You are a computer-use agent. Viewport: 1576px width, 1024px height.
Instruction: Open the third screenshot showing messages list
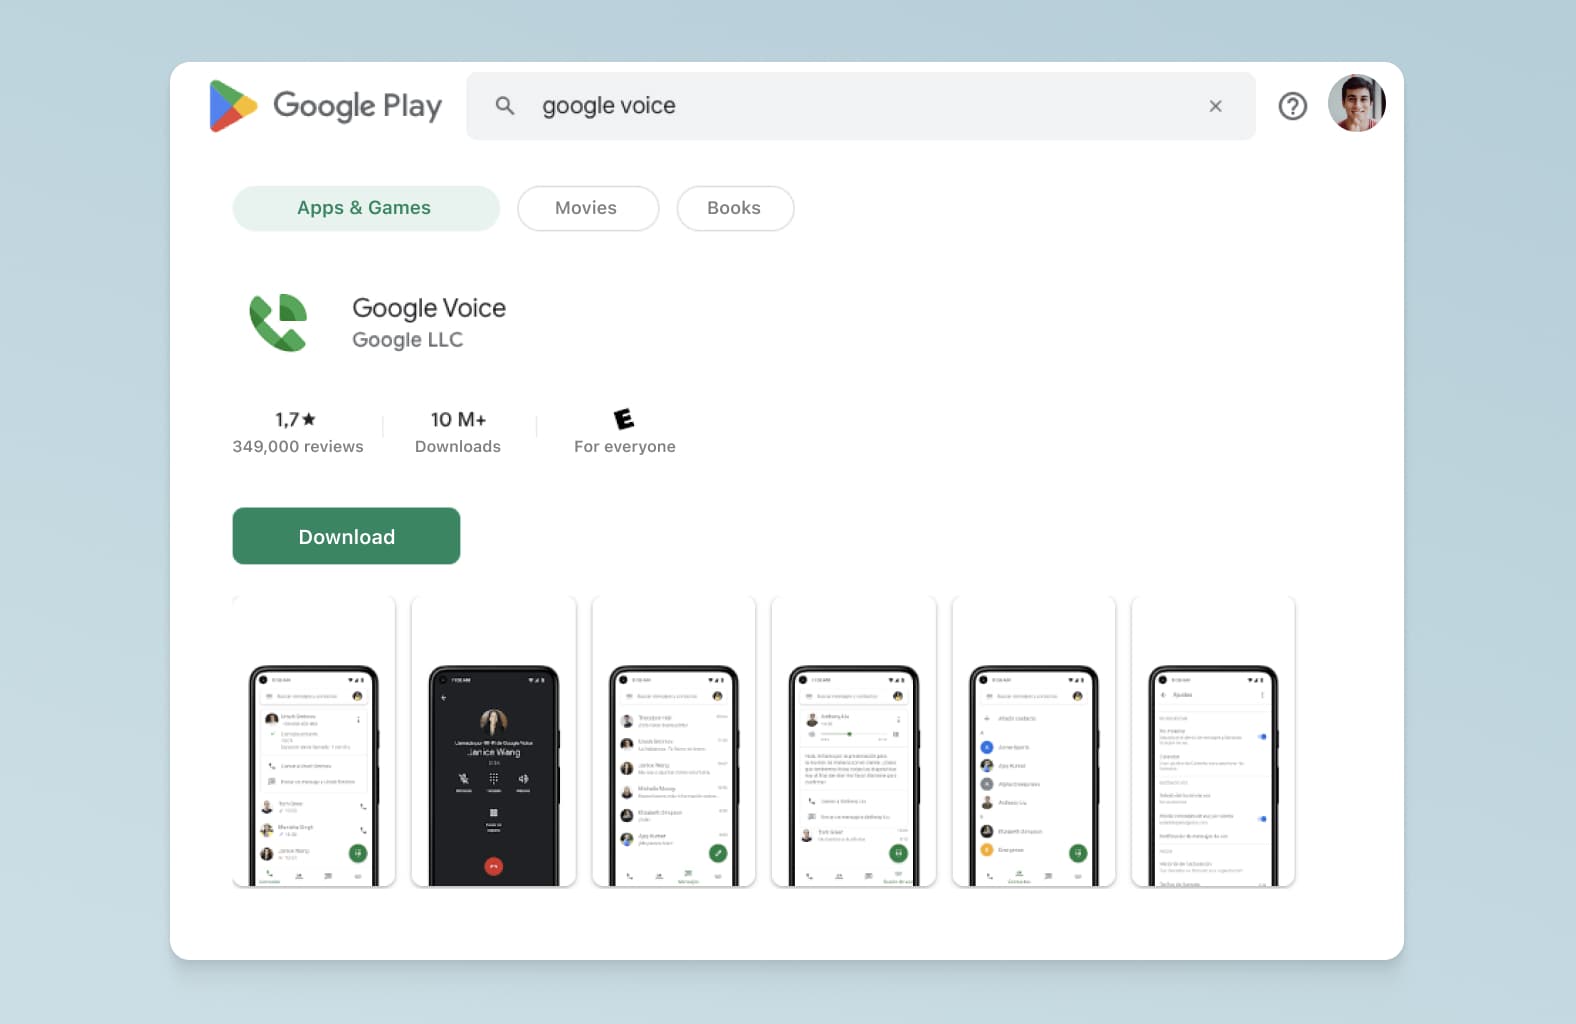tap(674, 741)
